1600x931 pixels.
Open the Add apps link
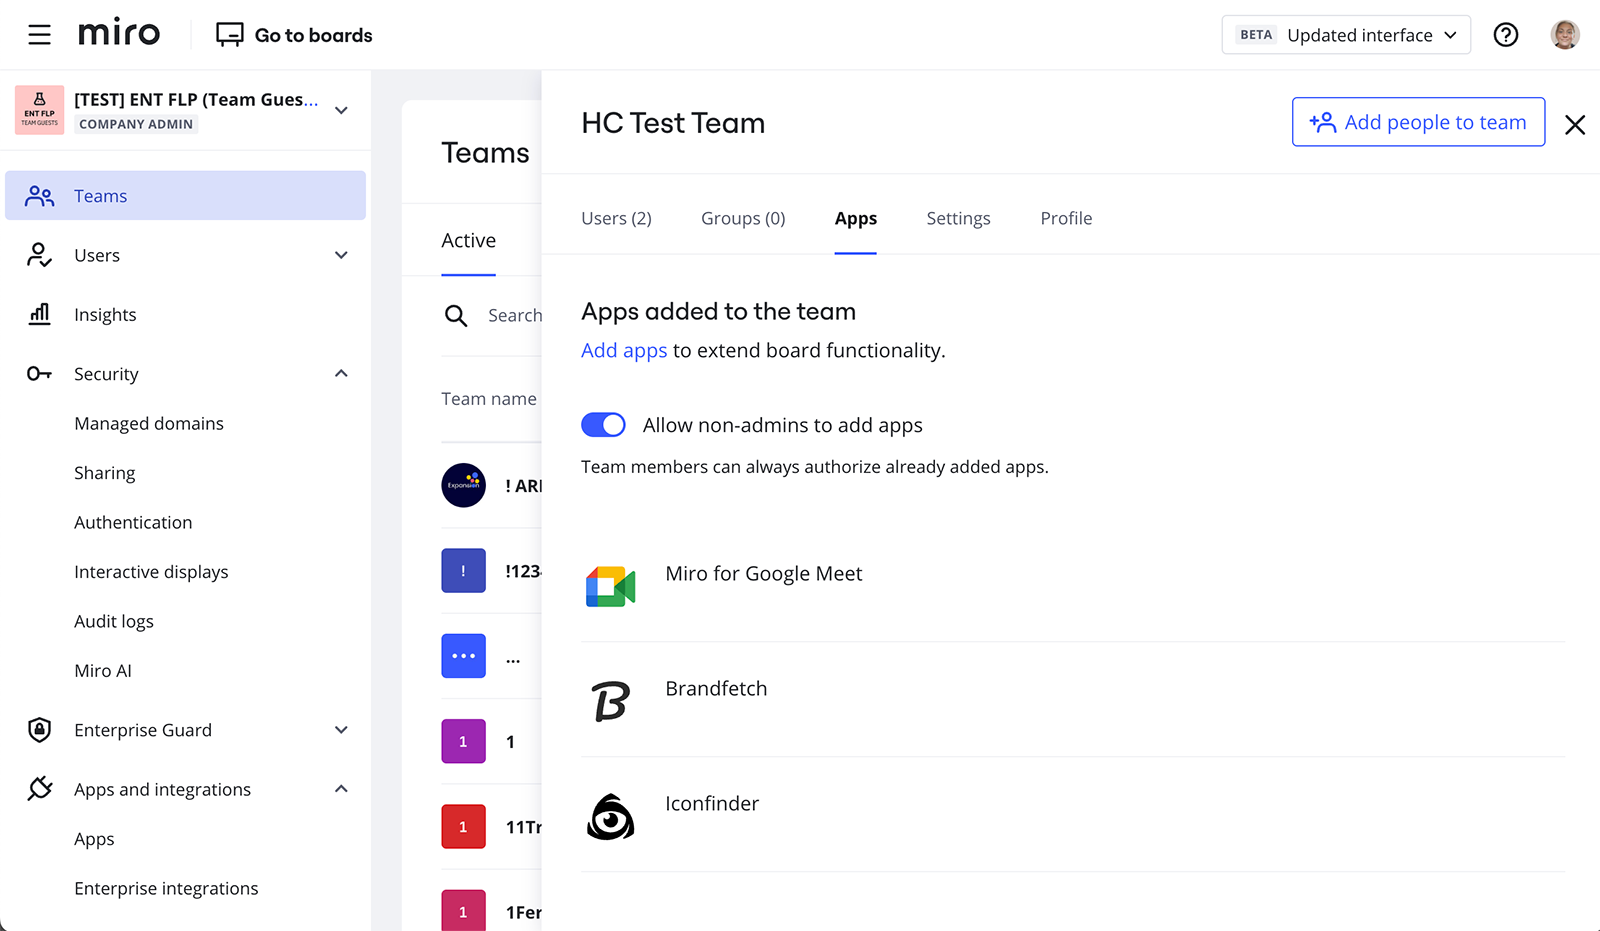[623, 350]
